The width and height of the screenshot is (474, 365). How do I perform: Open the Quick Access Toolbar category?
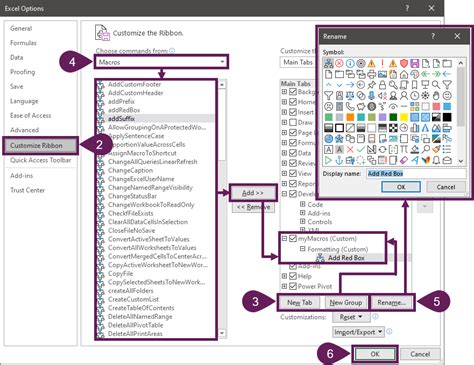40,160
